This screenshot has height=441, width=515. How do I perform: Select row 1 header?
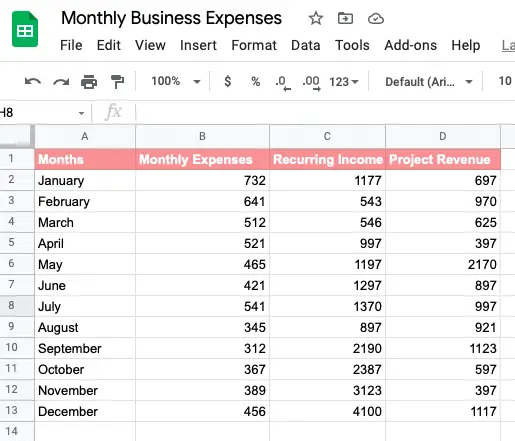17,159
